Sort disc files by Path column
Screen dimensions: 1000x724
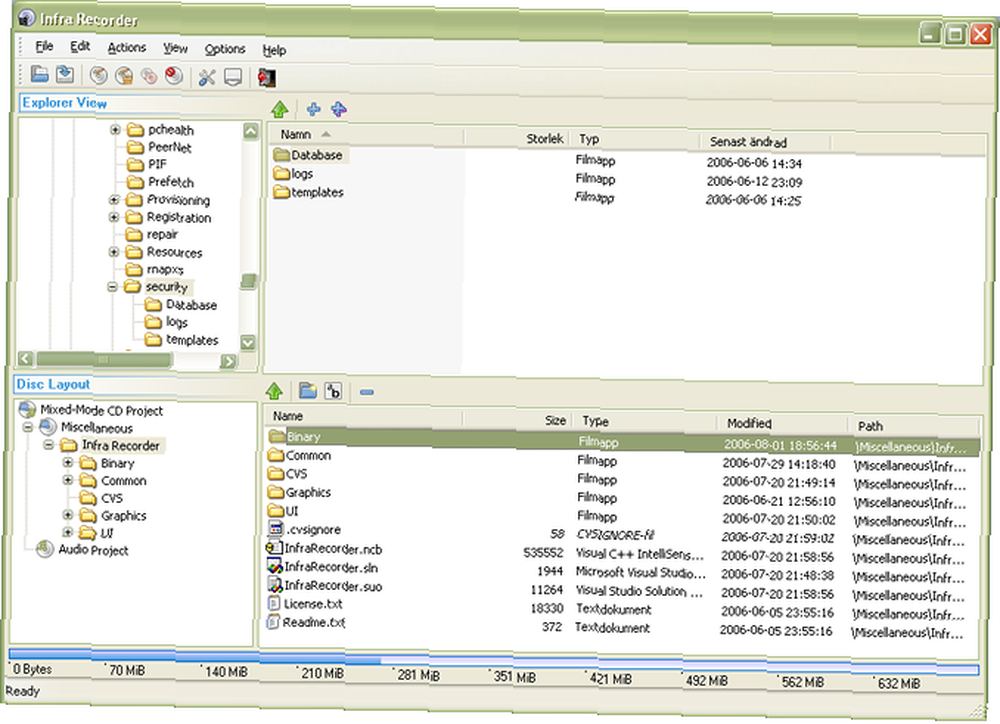[x=913, y=426]
